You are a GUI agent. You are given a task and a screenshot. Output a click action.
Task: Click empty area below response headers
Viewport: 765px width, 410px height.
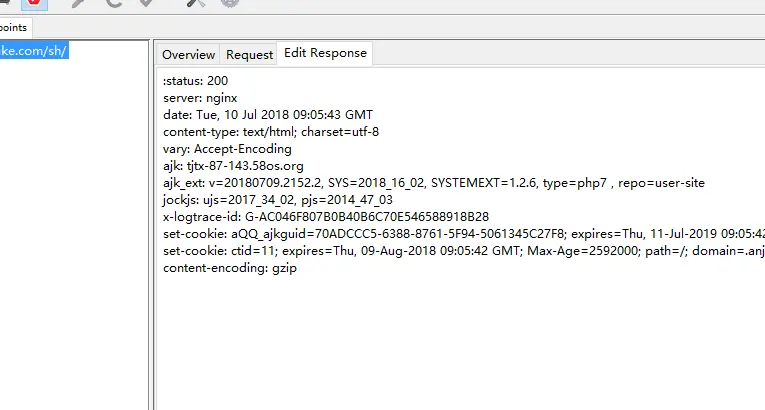coord(459,342)
